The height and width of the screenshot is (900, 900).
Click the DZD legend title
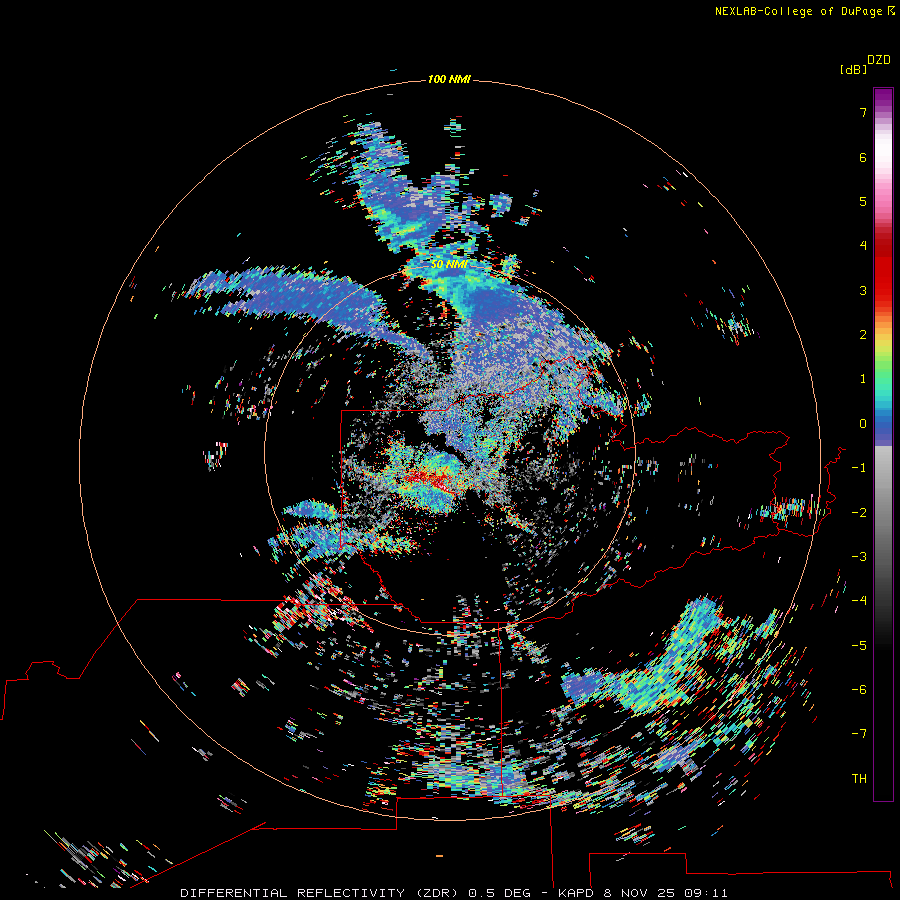point(879,60)
